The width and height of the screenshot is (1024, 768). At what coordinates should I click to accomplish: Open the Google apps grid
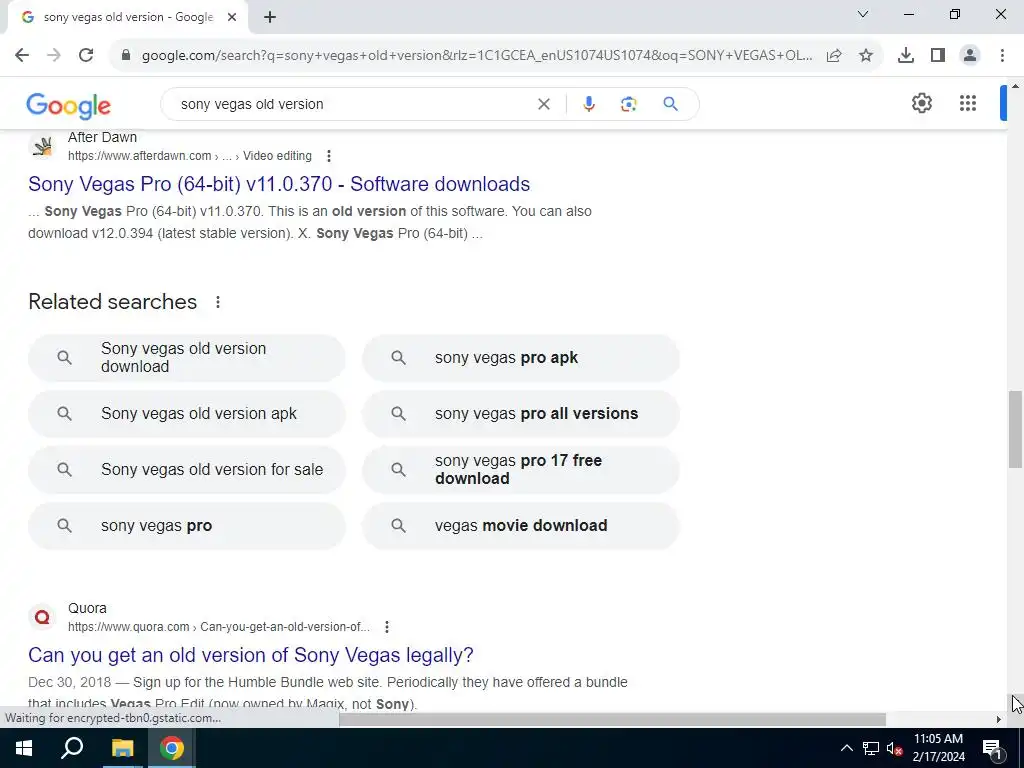point(968,103)
